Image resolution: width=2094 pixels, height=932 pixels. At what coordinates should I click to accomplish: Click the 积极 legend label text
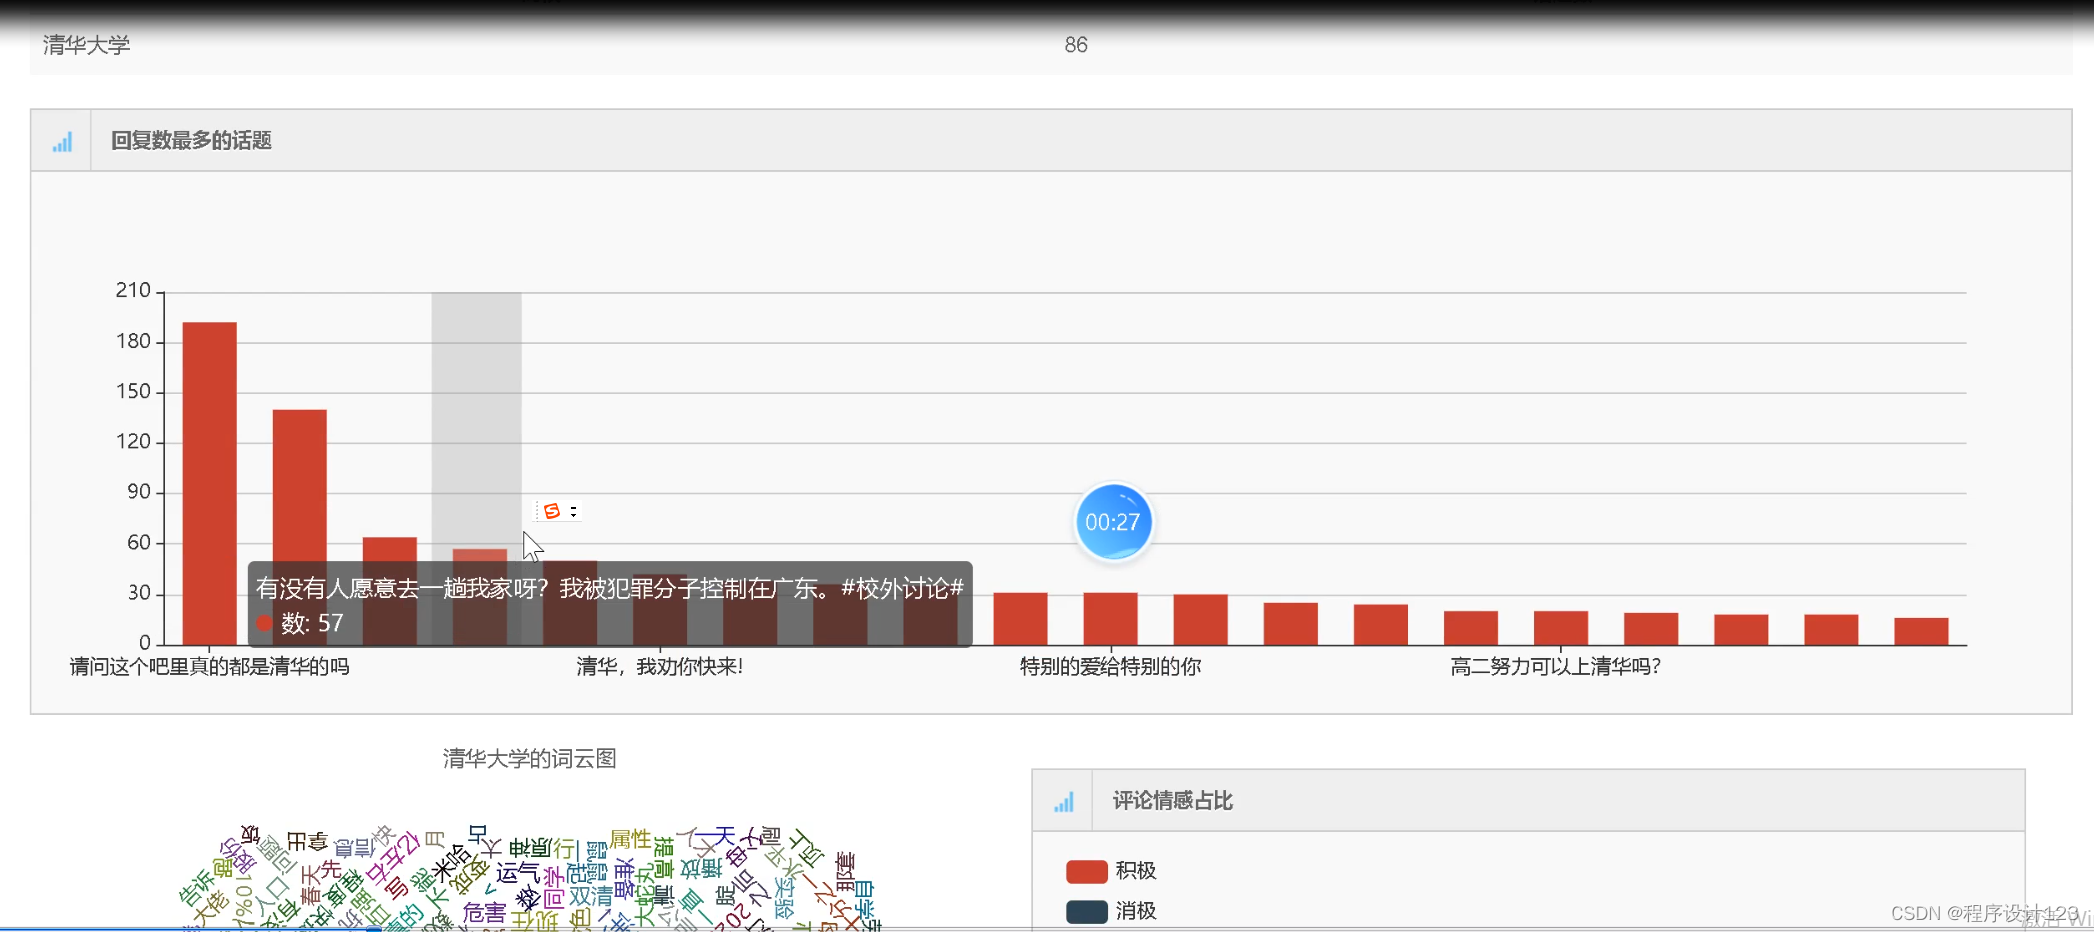(x=1136, y=871)
